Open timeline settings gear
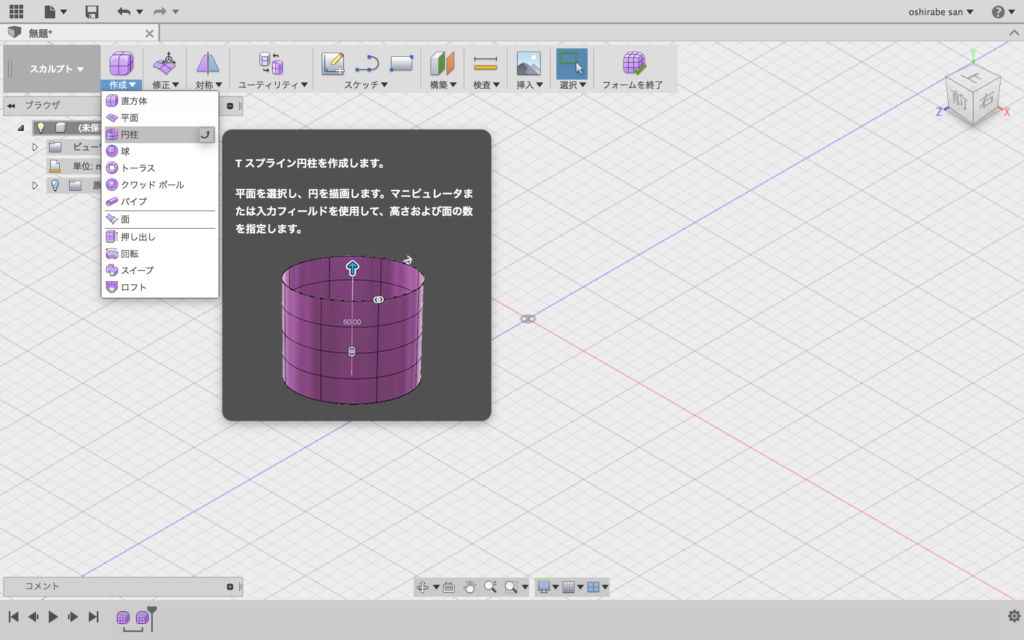1024x640 pixels. (1014, 616)
